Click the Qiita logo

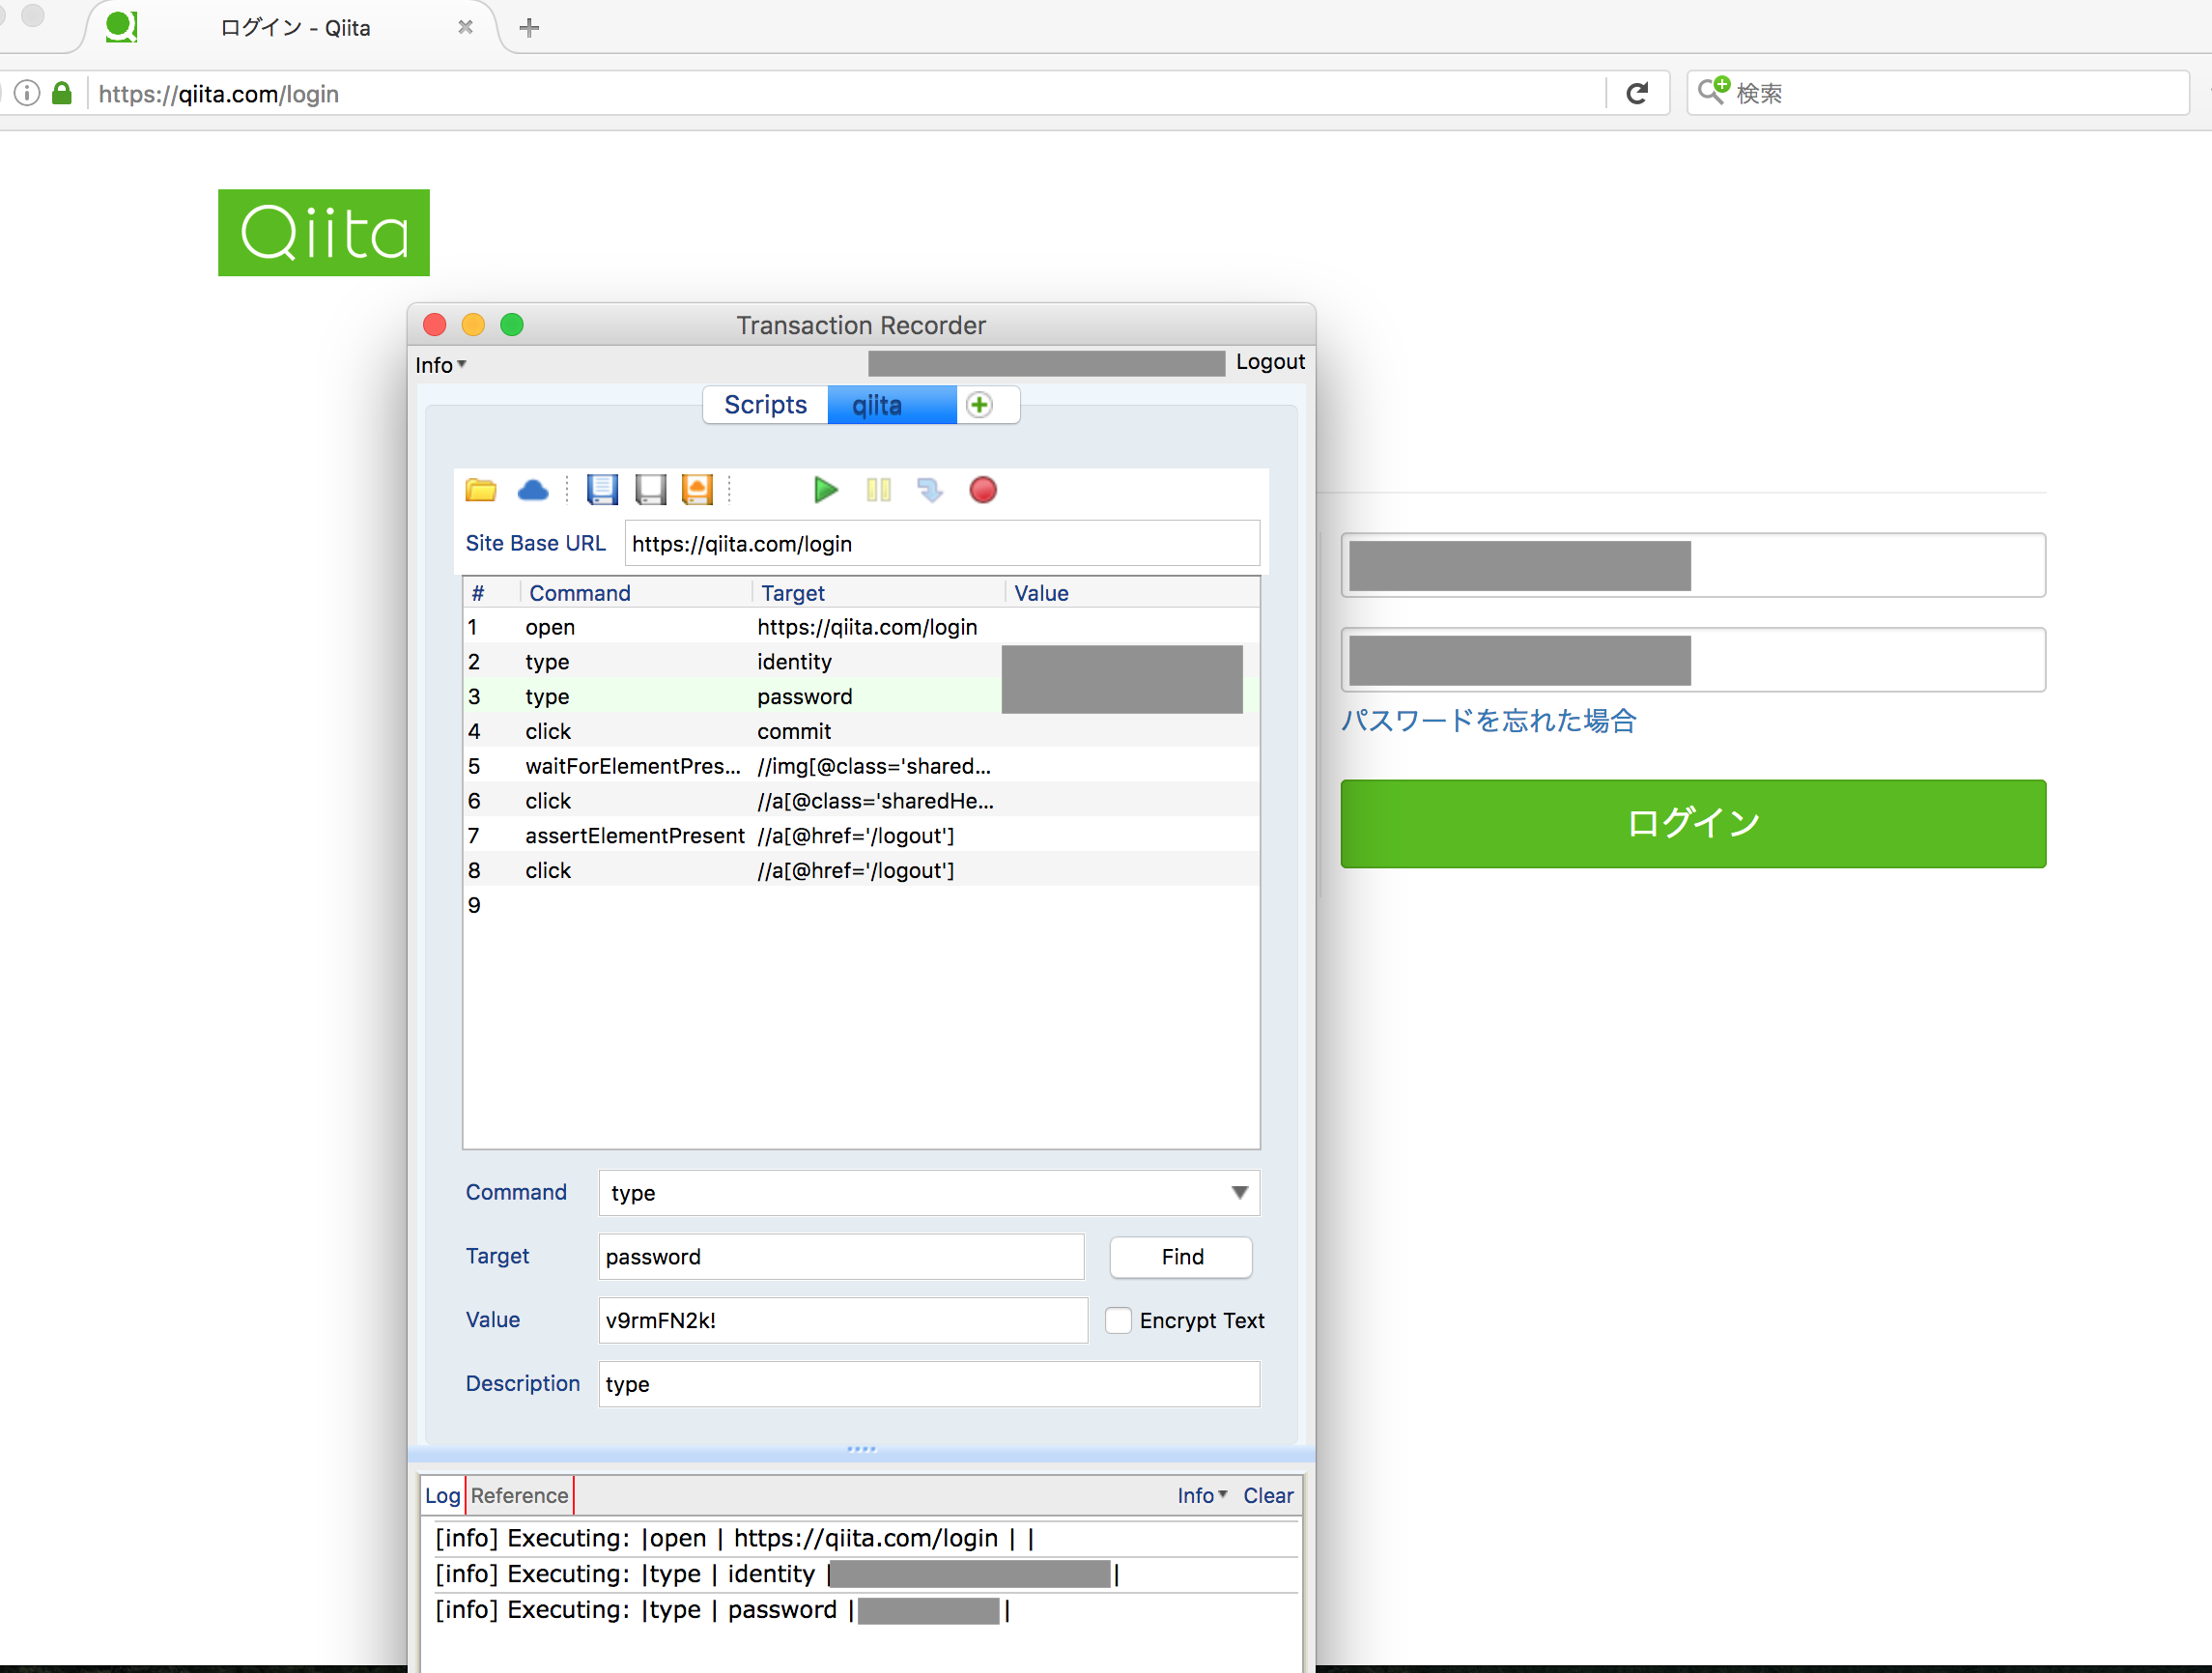pyautogui.click(x=324, y=233)
